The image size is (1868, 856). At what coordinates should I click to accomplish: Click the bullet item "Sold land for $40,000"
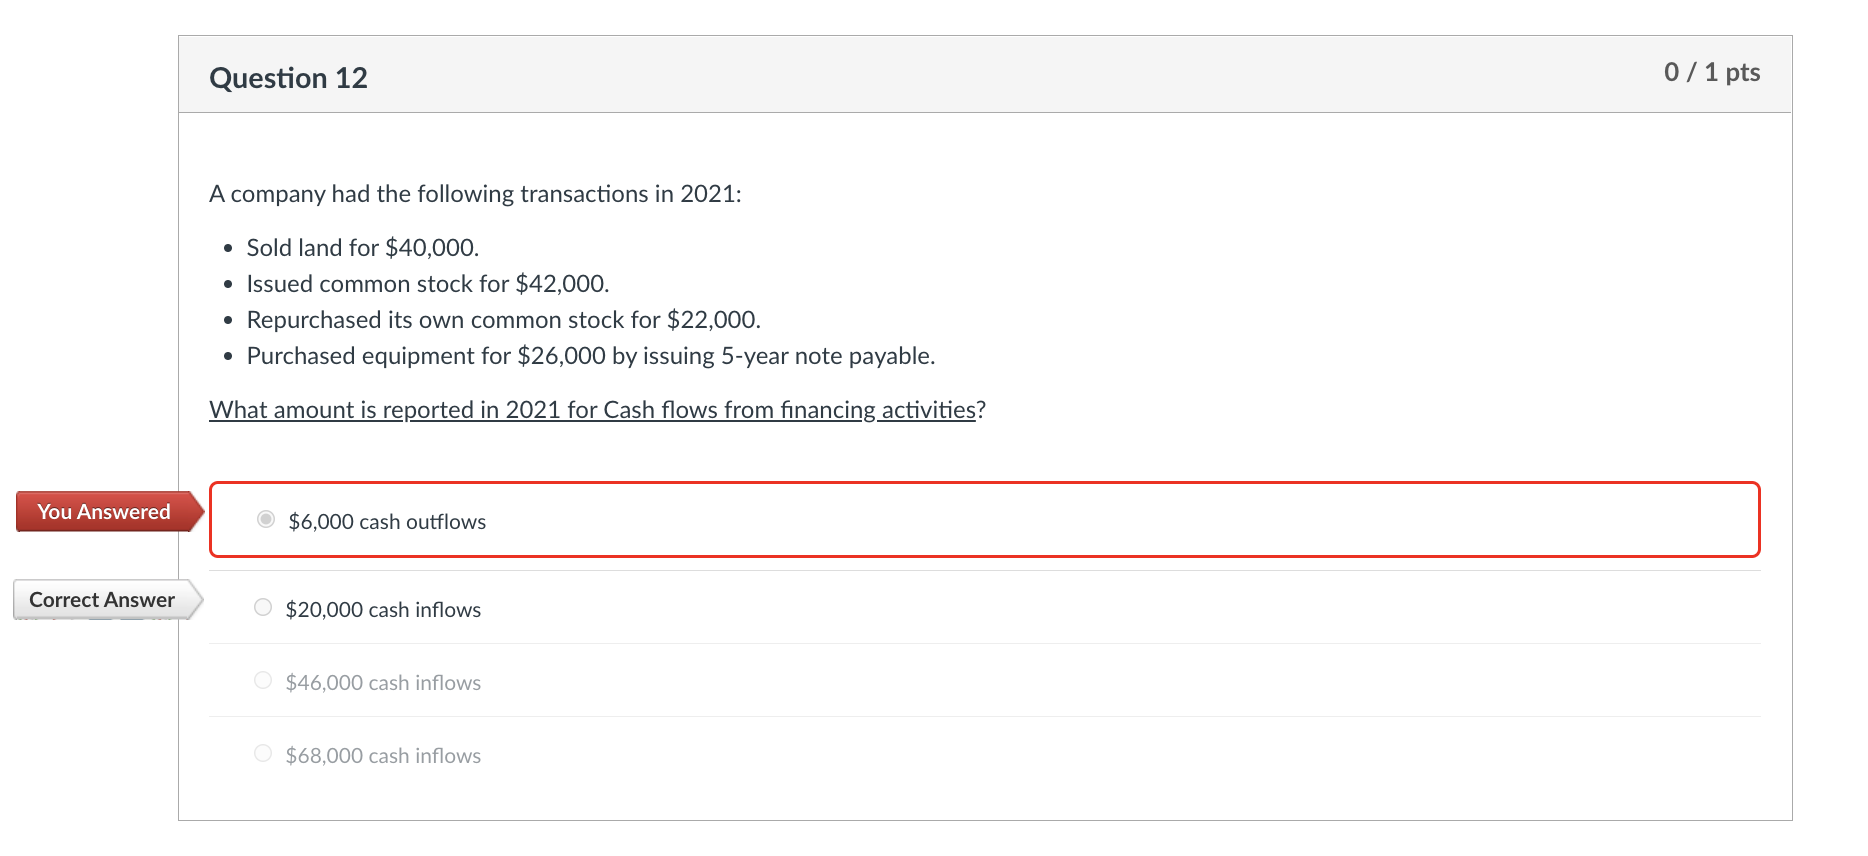click(362, 247)
